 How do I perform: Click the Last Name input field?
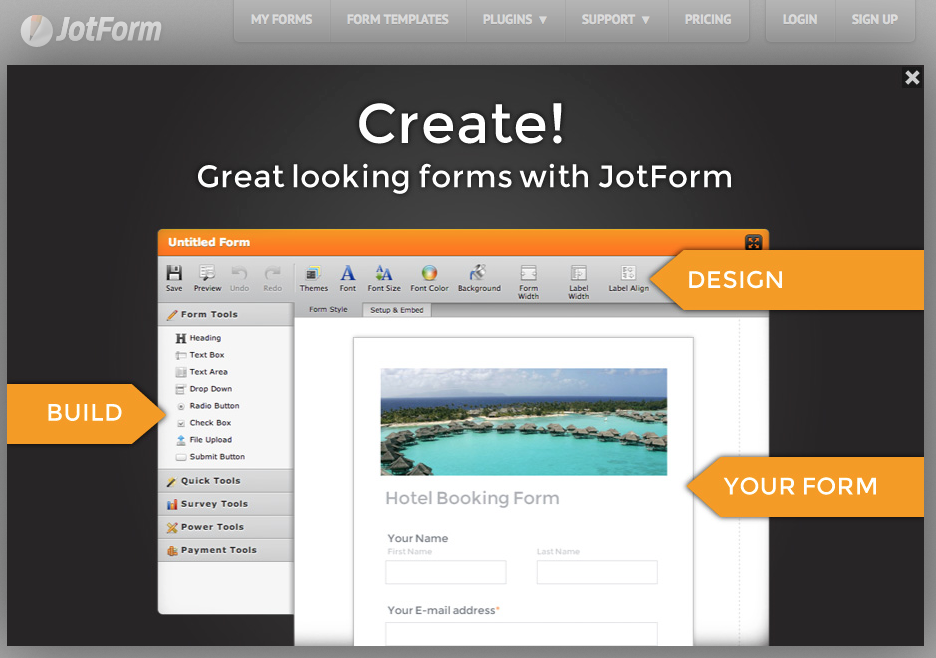pyautogui.click(x=597, y=572)
